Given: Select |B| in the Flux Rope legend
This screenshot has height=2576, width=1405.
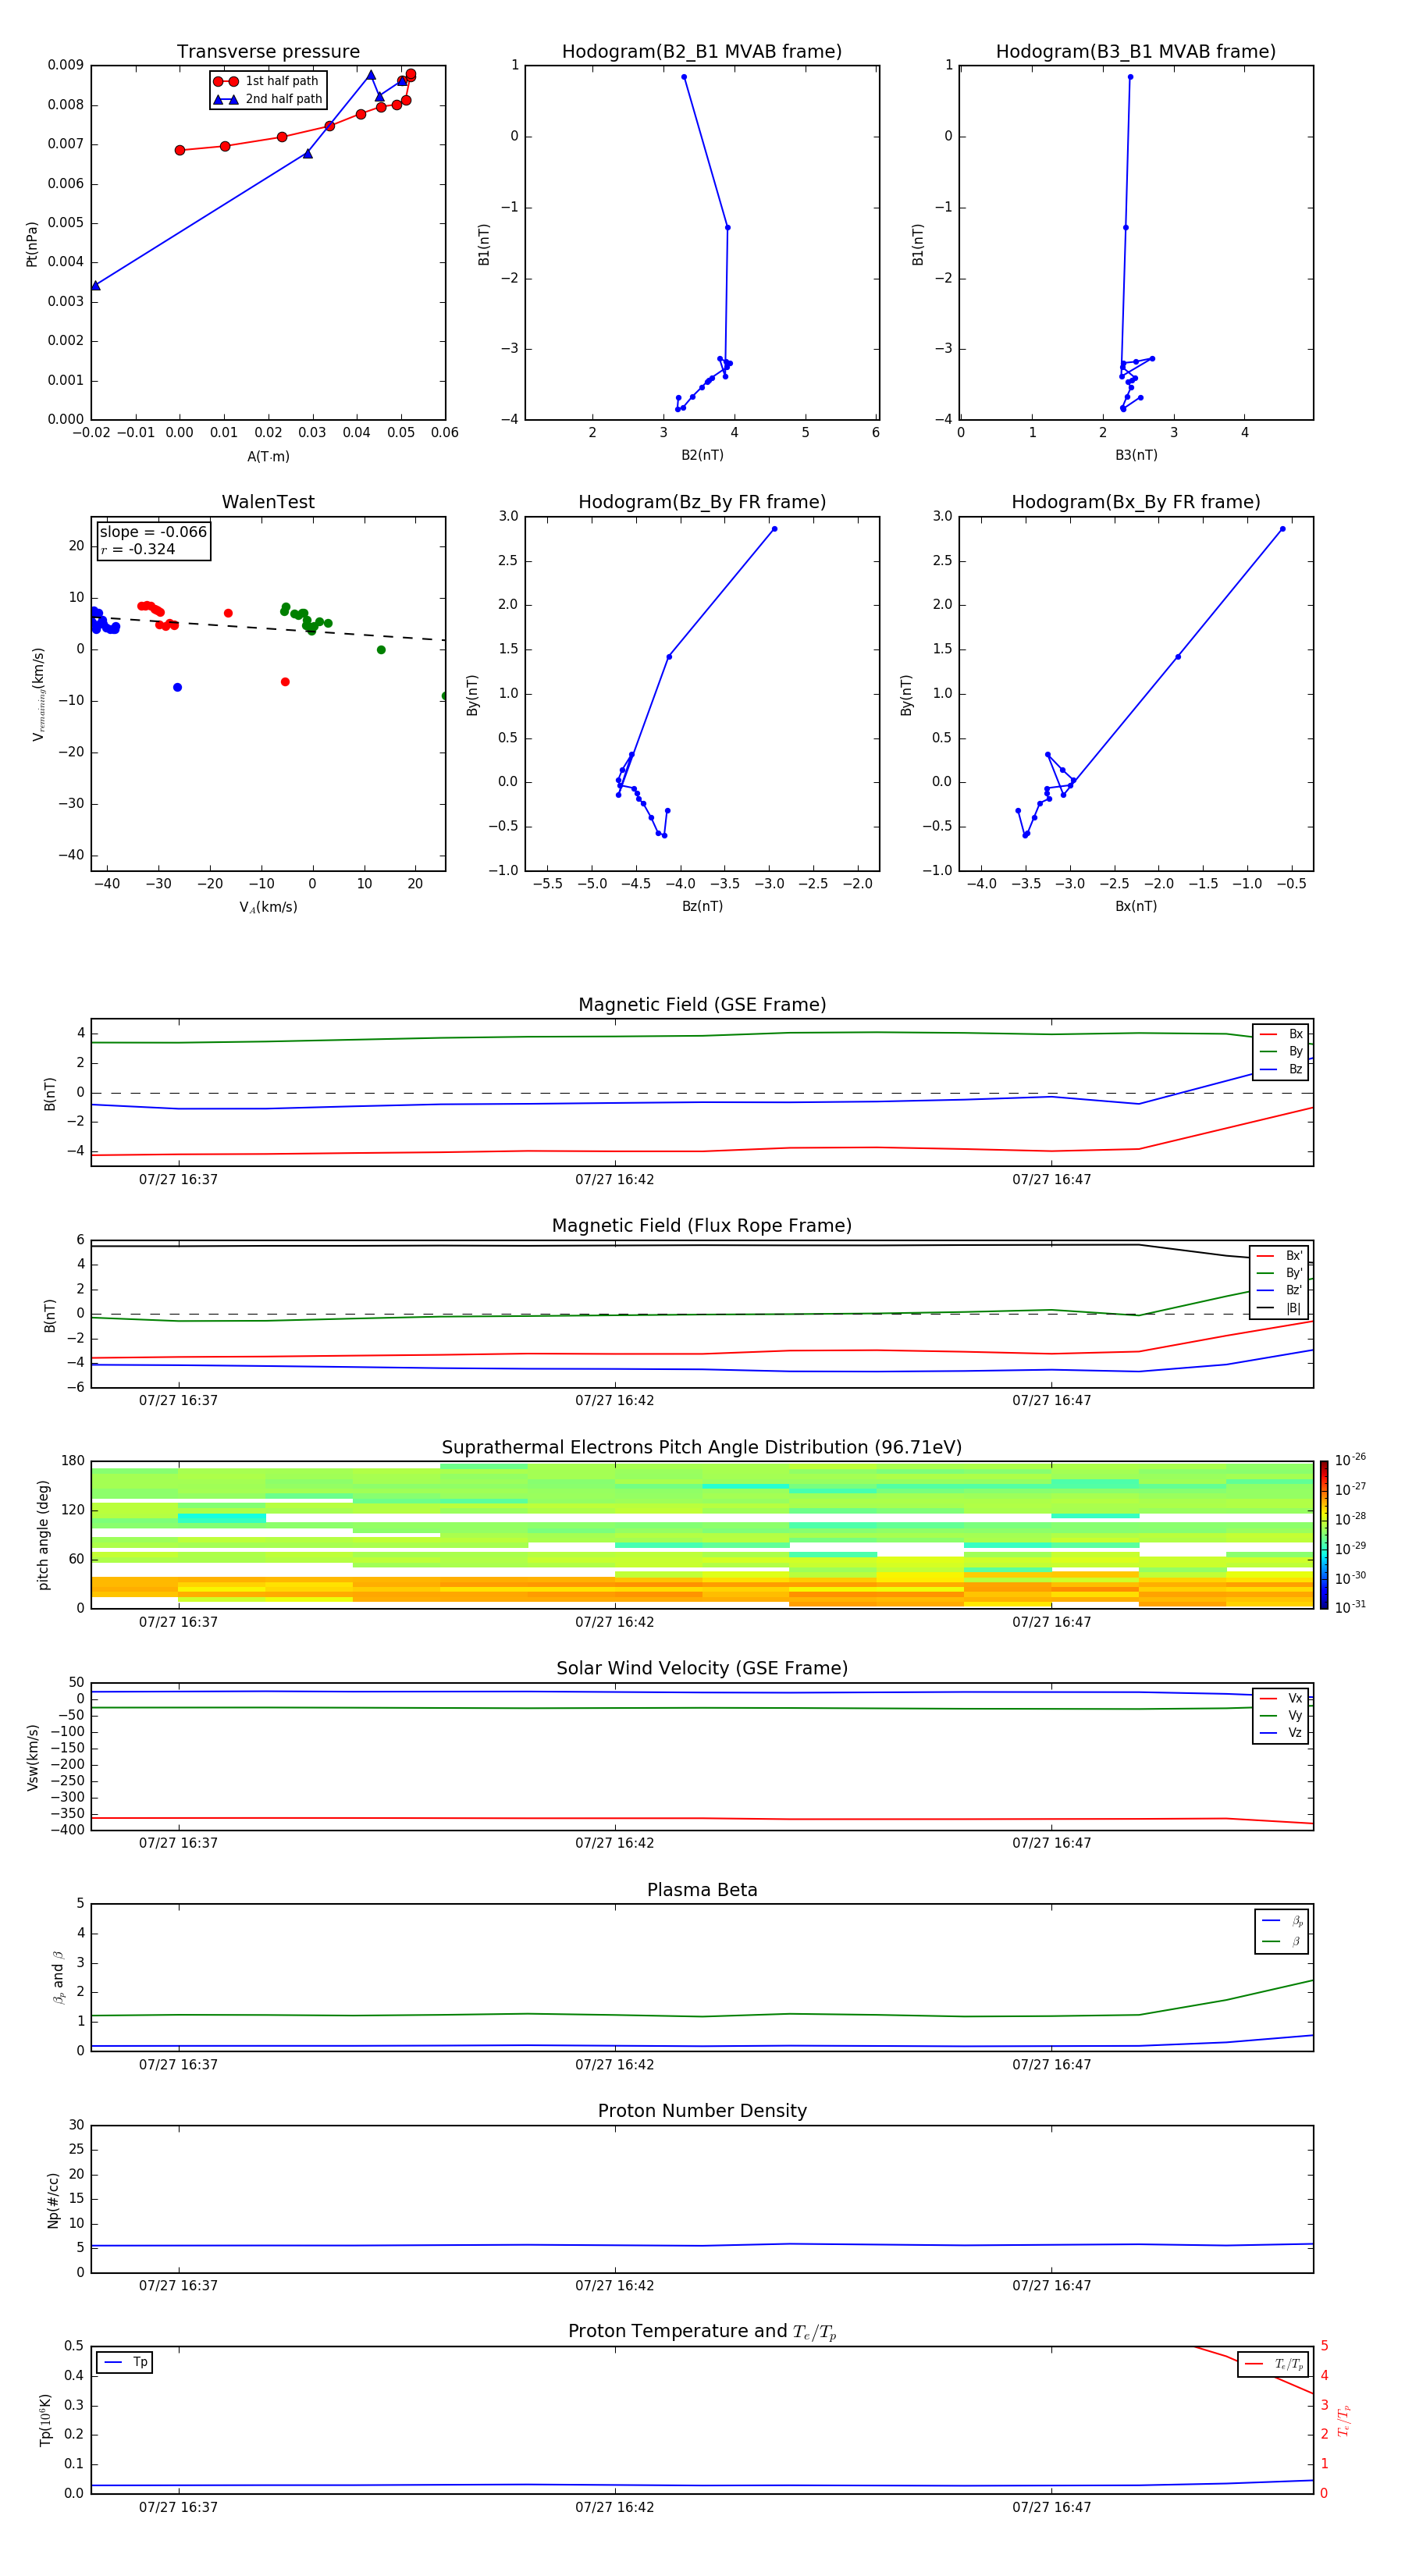Looking at the screenshot, I should (1279, 1308).
